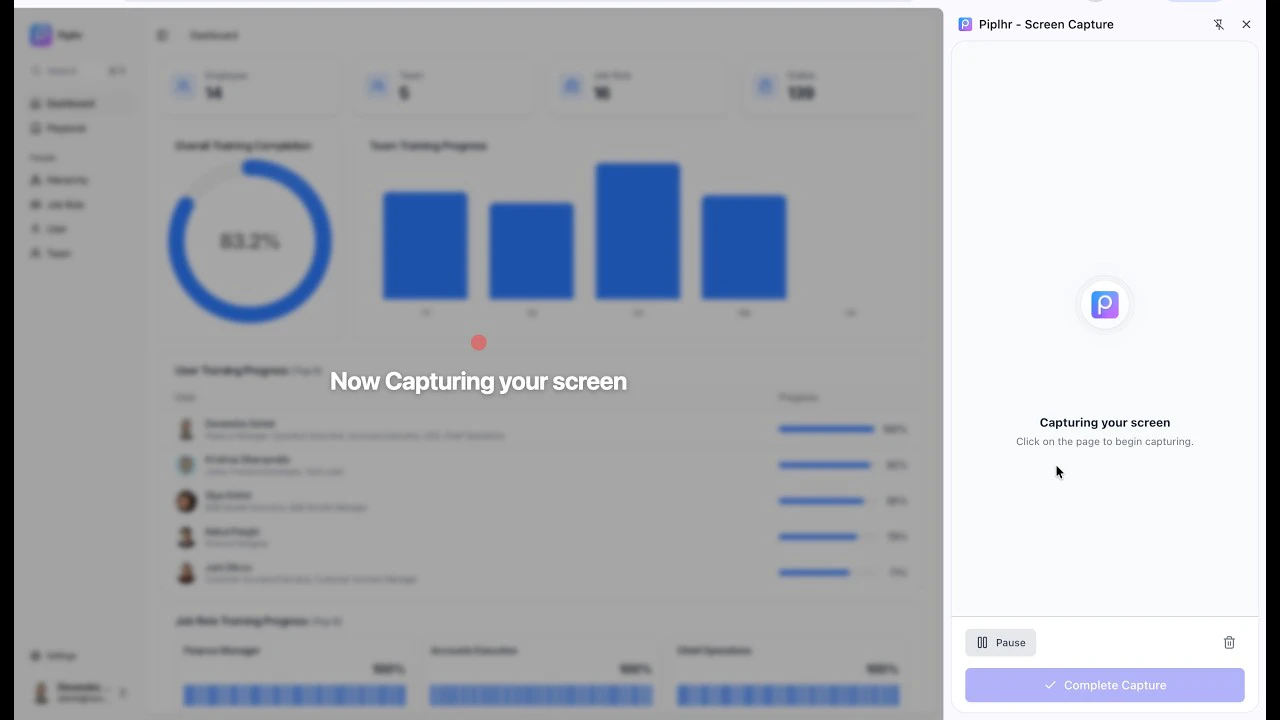Image resolution: width=1280 pixels, height=720 pixels.
Task: Open Dashboard in the blurred sidebar
Action: tap(71, 104)
